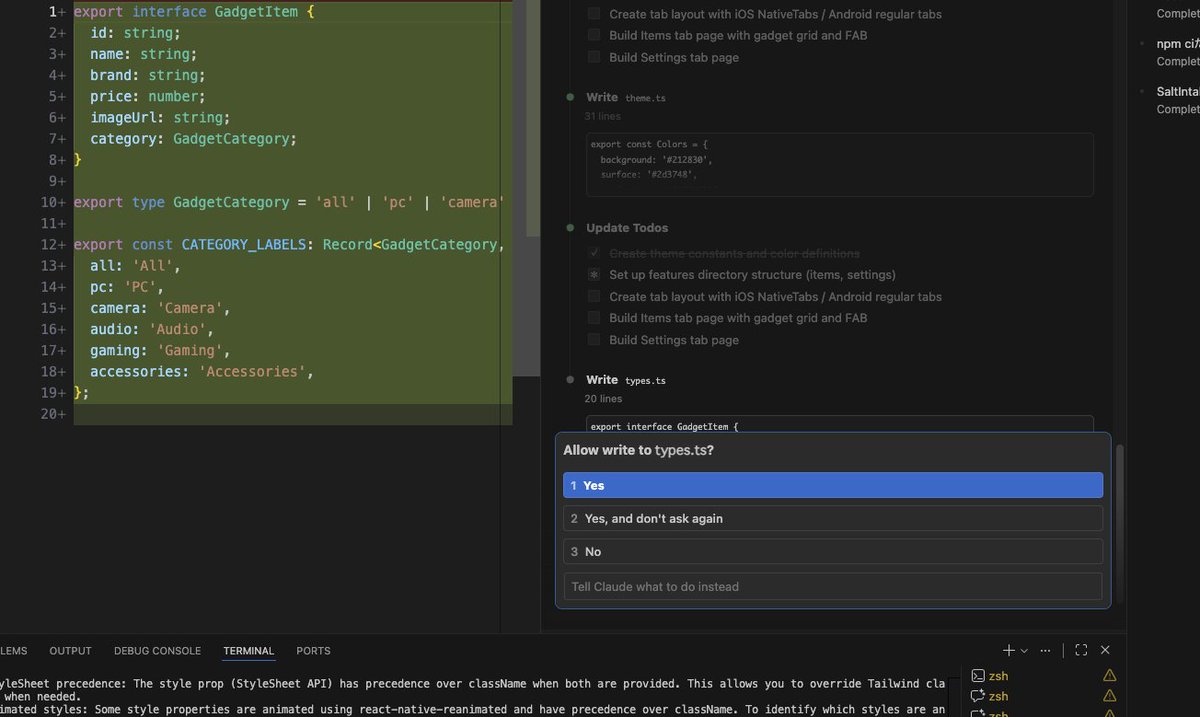
Task: Click the 'imageUrl: string;' code line
Action: point(160,117)
